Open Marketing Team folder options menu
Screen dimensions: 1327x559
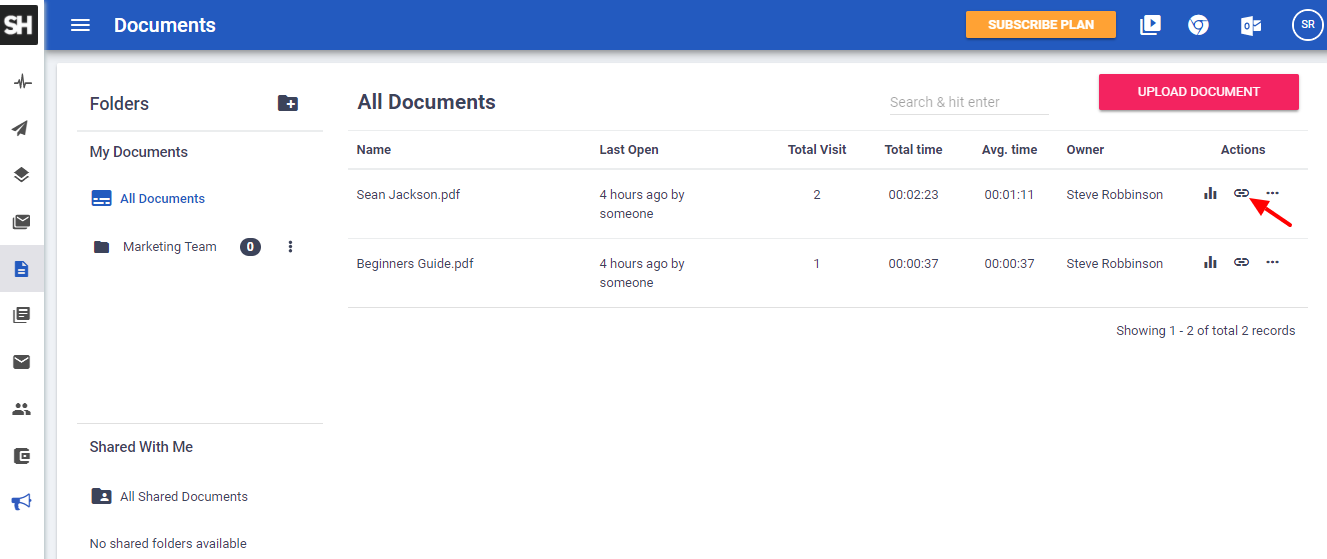[x=291, y=246]
